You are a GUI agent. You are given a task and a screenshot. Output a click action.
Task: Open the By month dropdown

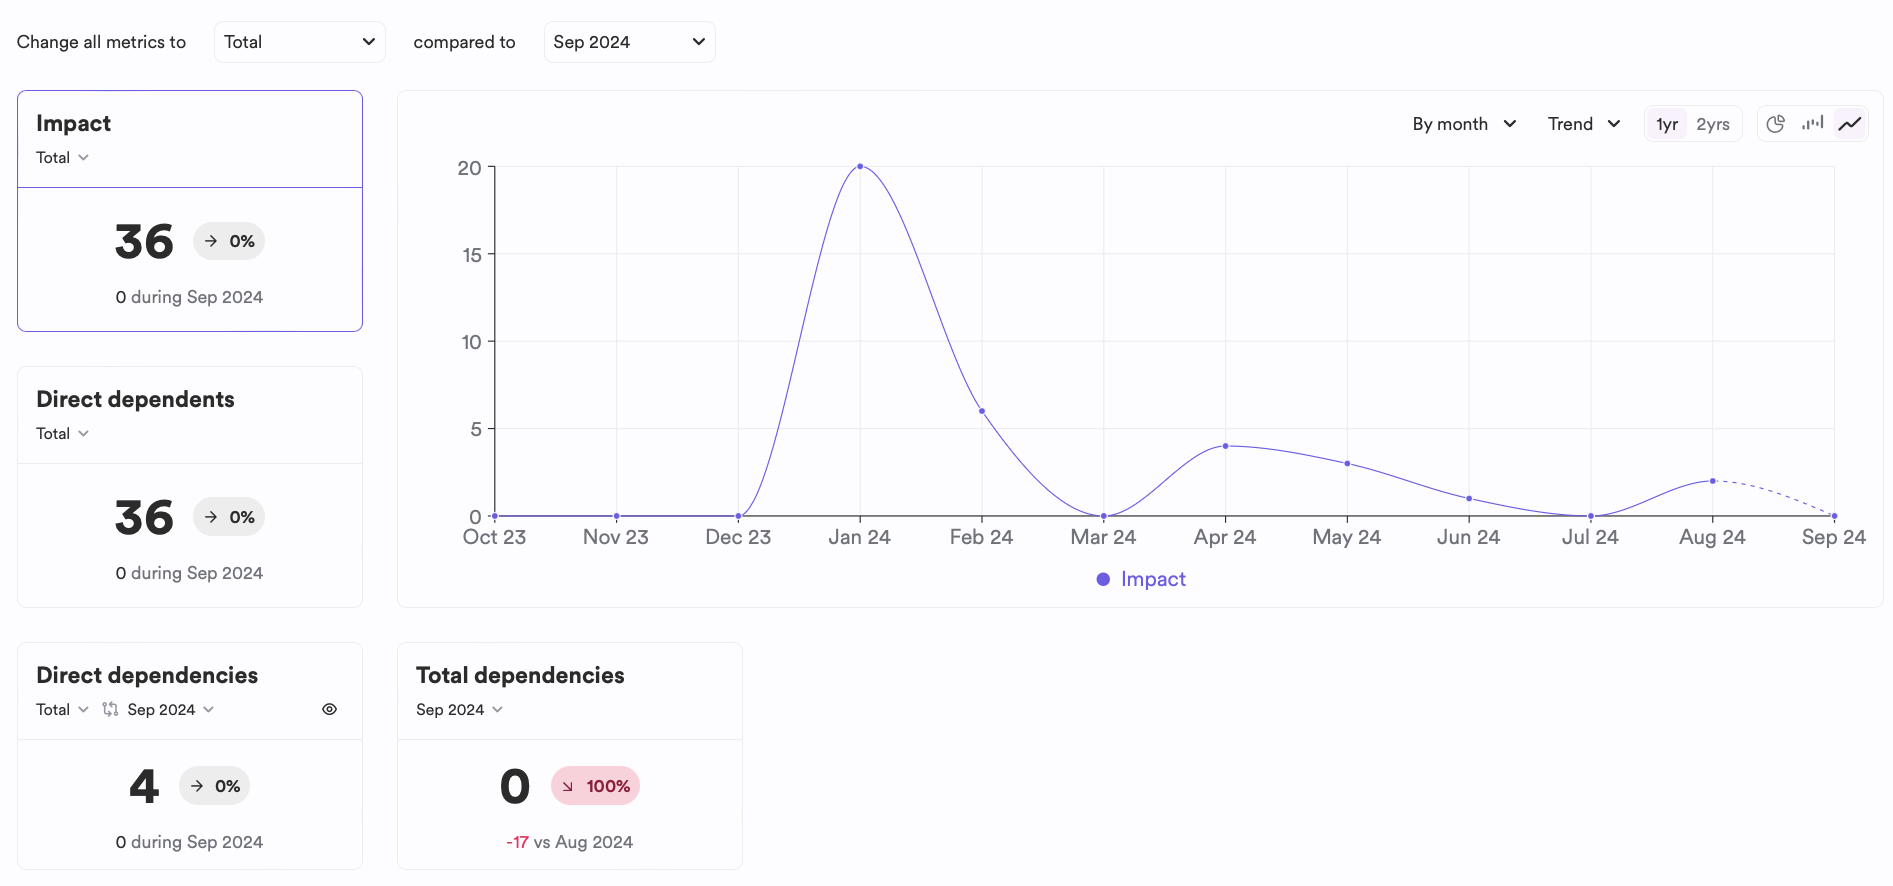tap(1464, 124)
